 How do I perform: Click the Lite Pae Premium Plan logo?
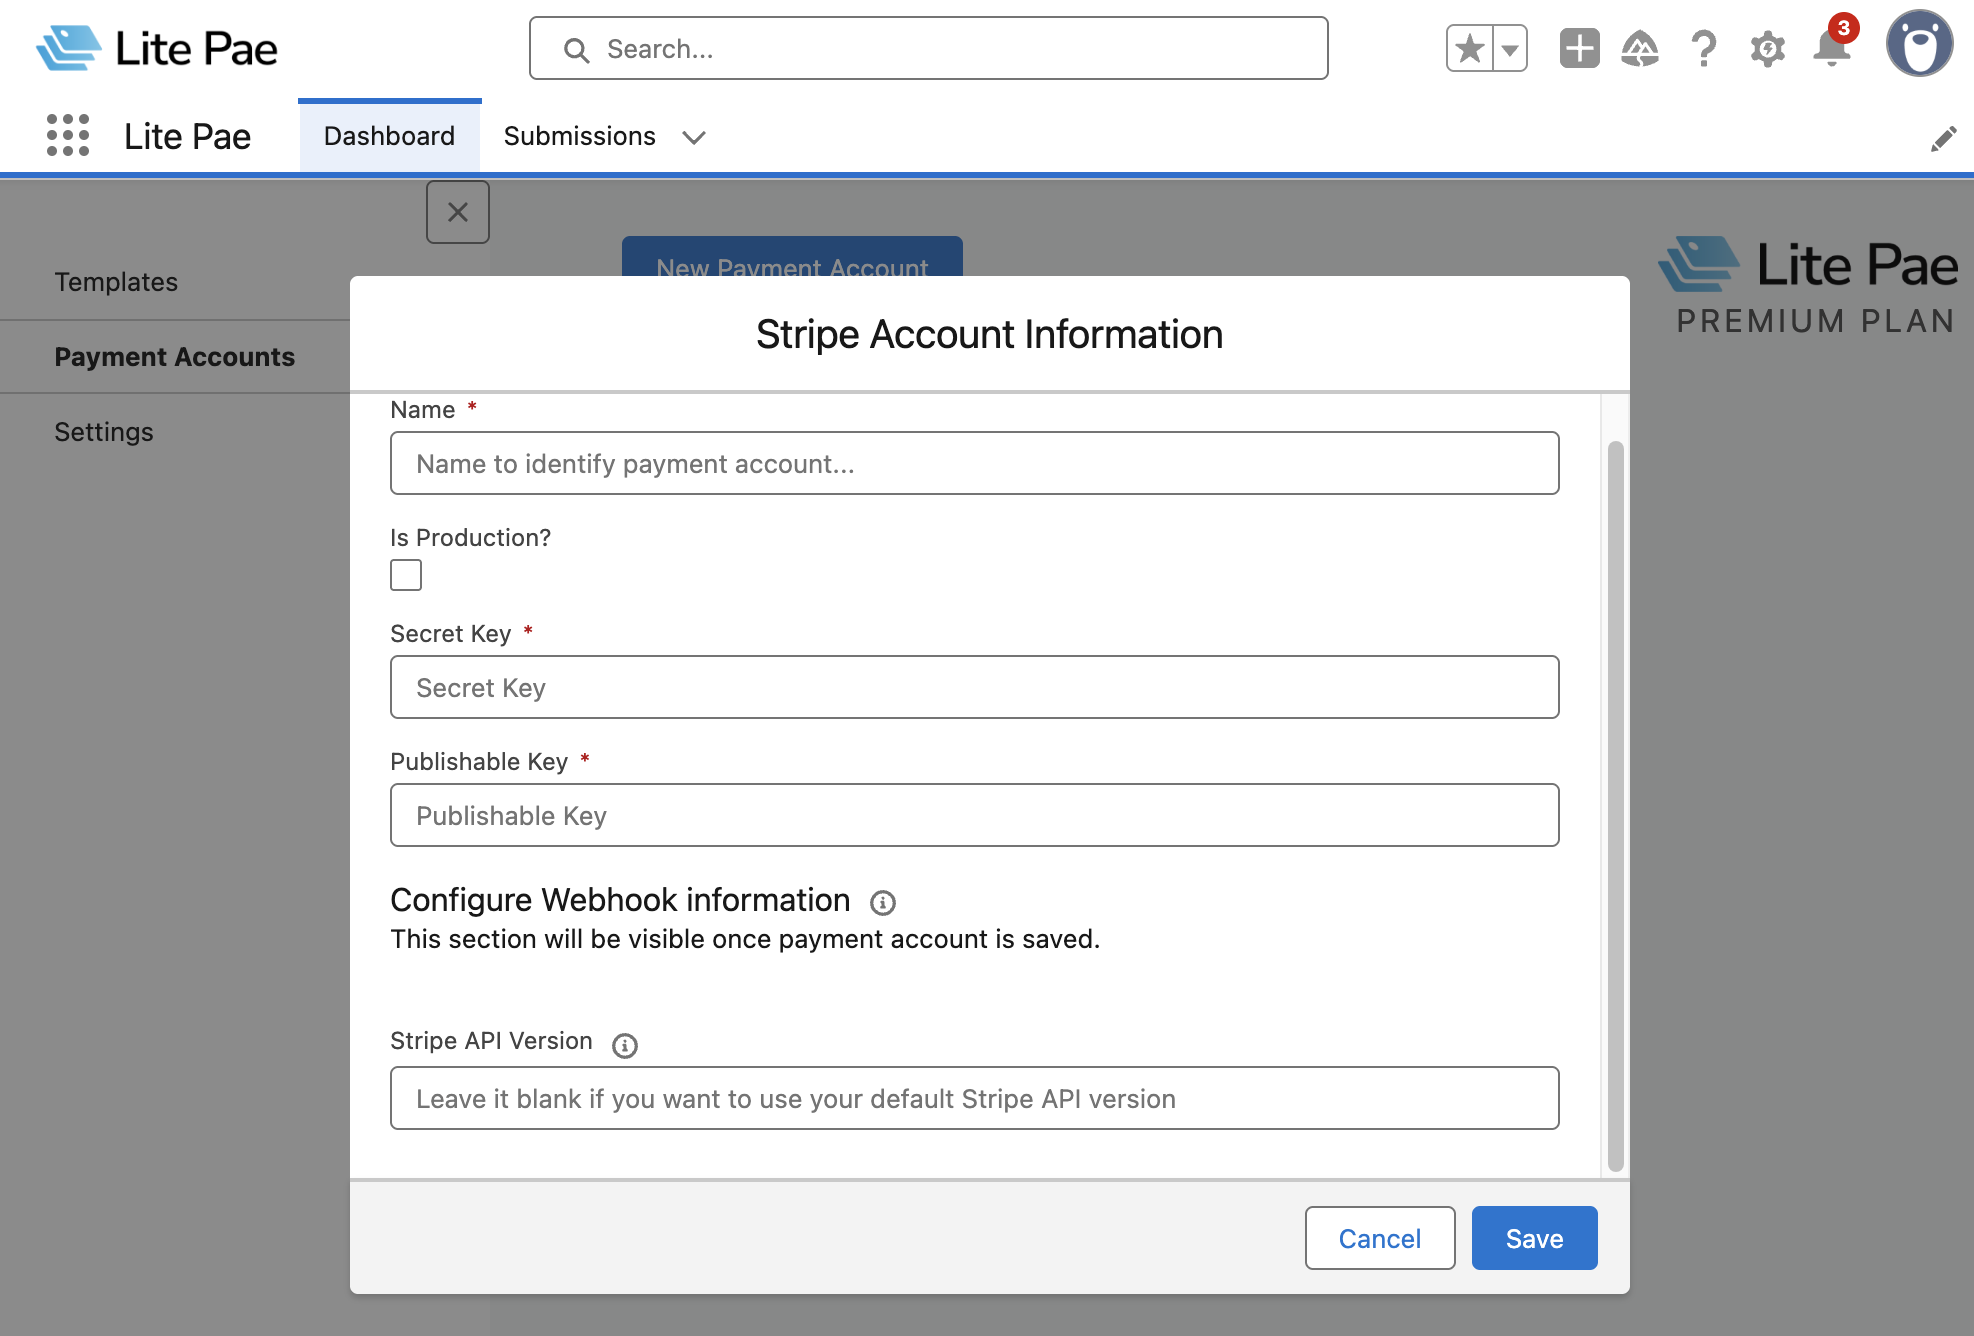point(1808,285)
